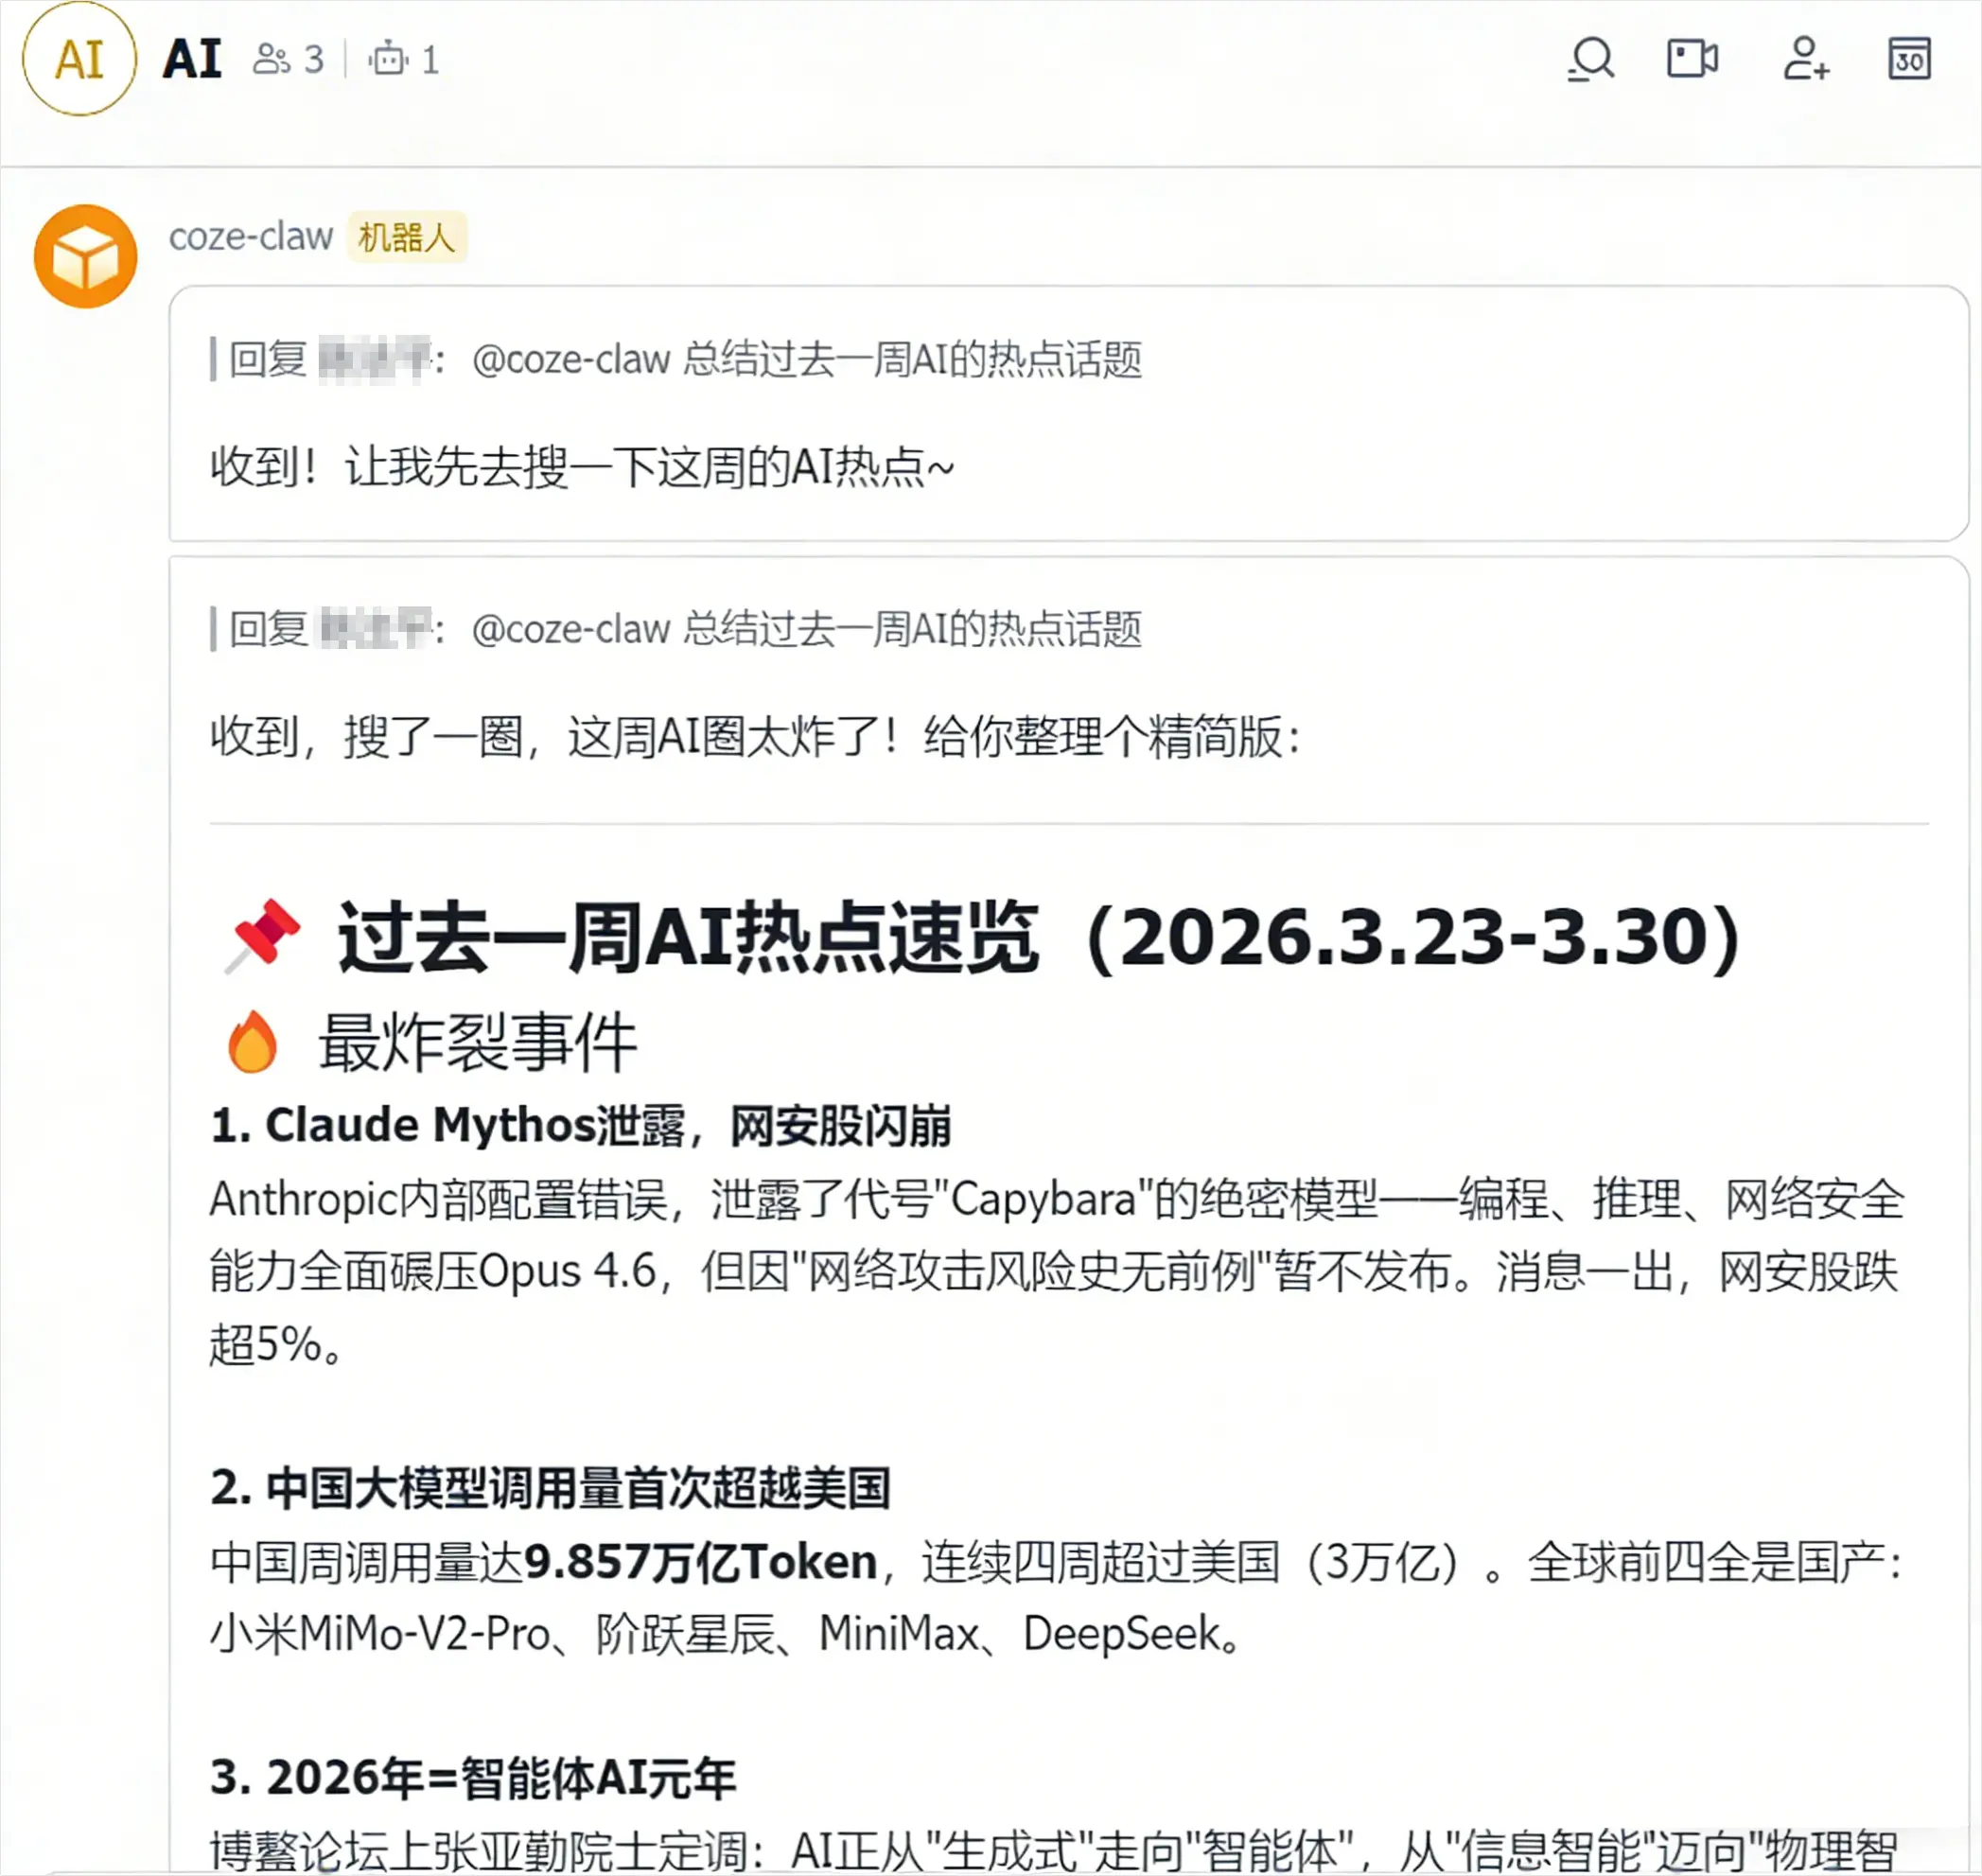Image resolution: width=1982 pixels, height=1876 pixels.
Task: Click heading 3. 2026年=智能体AI元年
Action: tap(473, 1778)
